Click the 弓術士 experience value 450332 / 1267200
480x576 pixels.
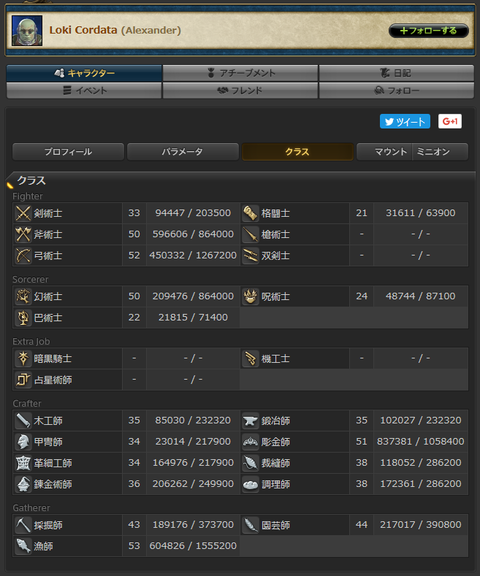193,255
